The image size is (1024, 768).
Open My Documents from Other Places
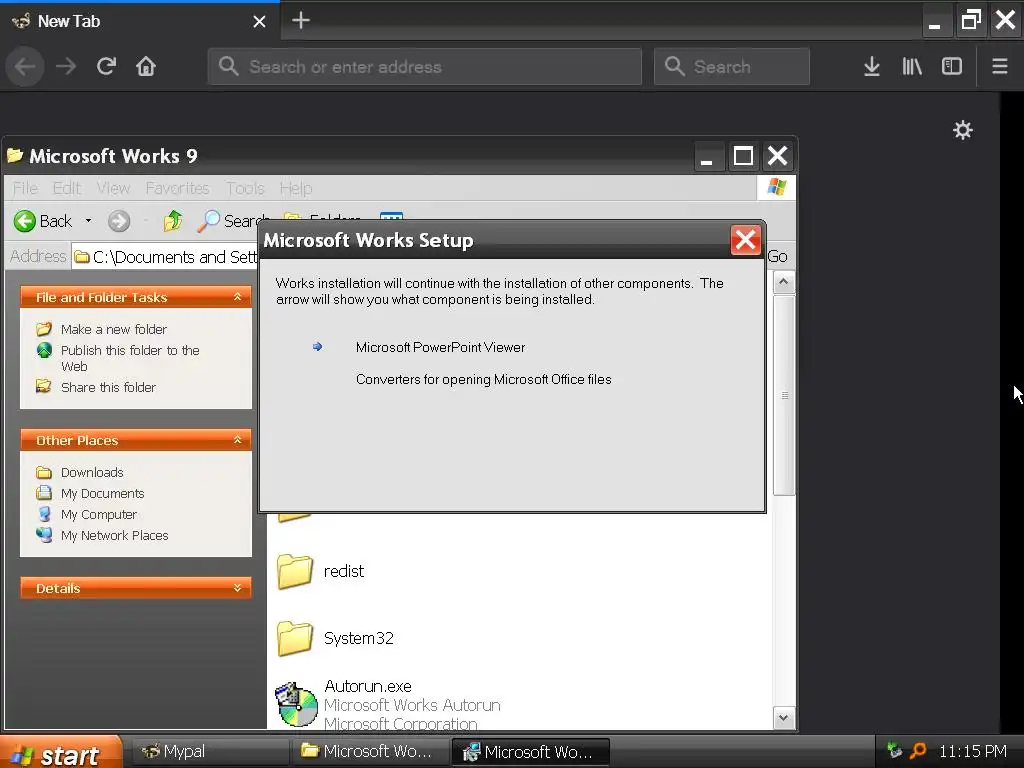(x=103, y=493)
